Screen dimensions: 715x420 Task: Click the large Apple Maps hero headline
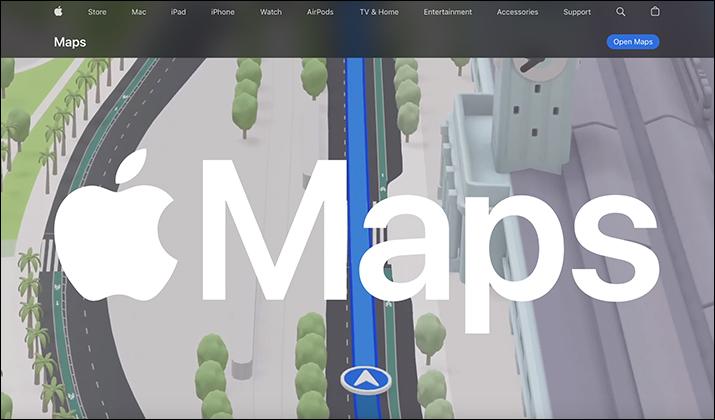pos(357,242)
